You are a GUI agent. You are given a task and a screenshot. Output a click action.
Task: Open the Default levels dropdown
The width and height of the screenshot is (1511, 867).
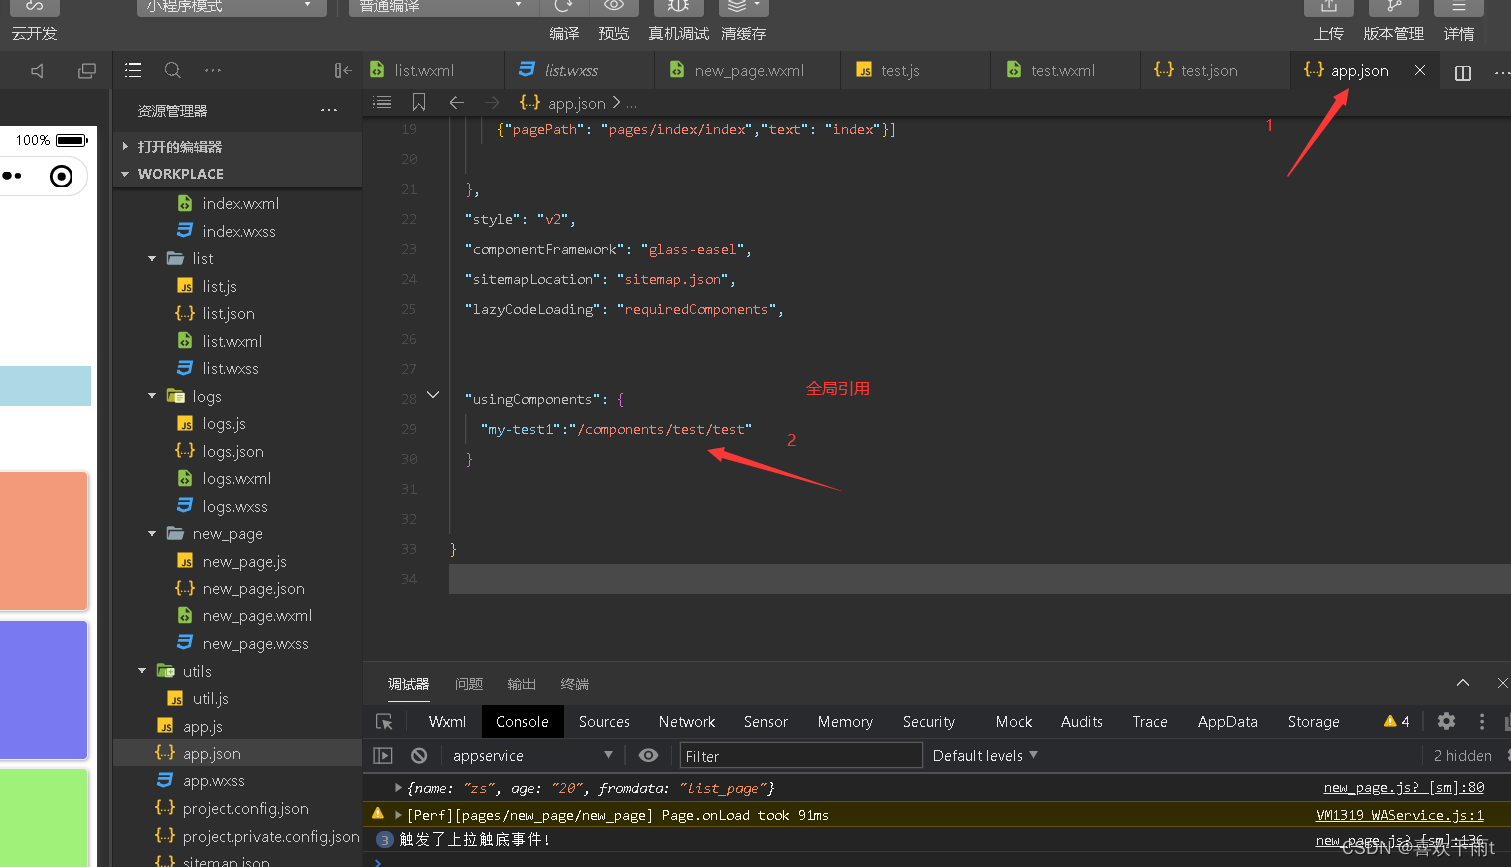pyautogui.click(x=985, y=755)
